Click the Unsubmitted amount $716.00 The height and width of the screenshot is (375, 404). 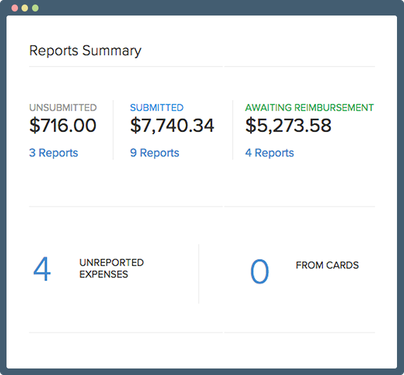(63, 125)
